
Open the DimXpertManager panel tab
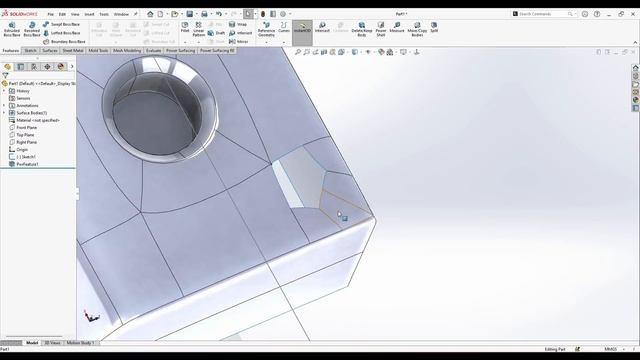pos(47,67)
